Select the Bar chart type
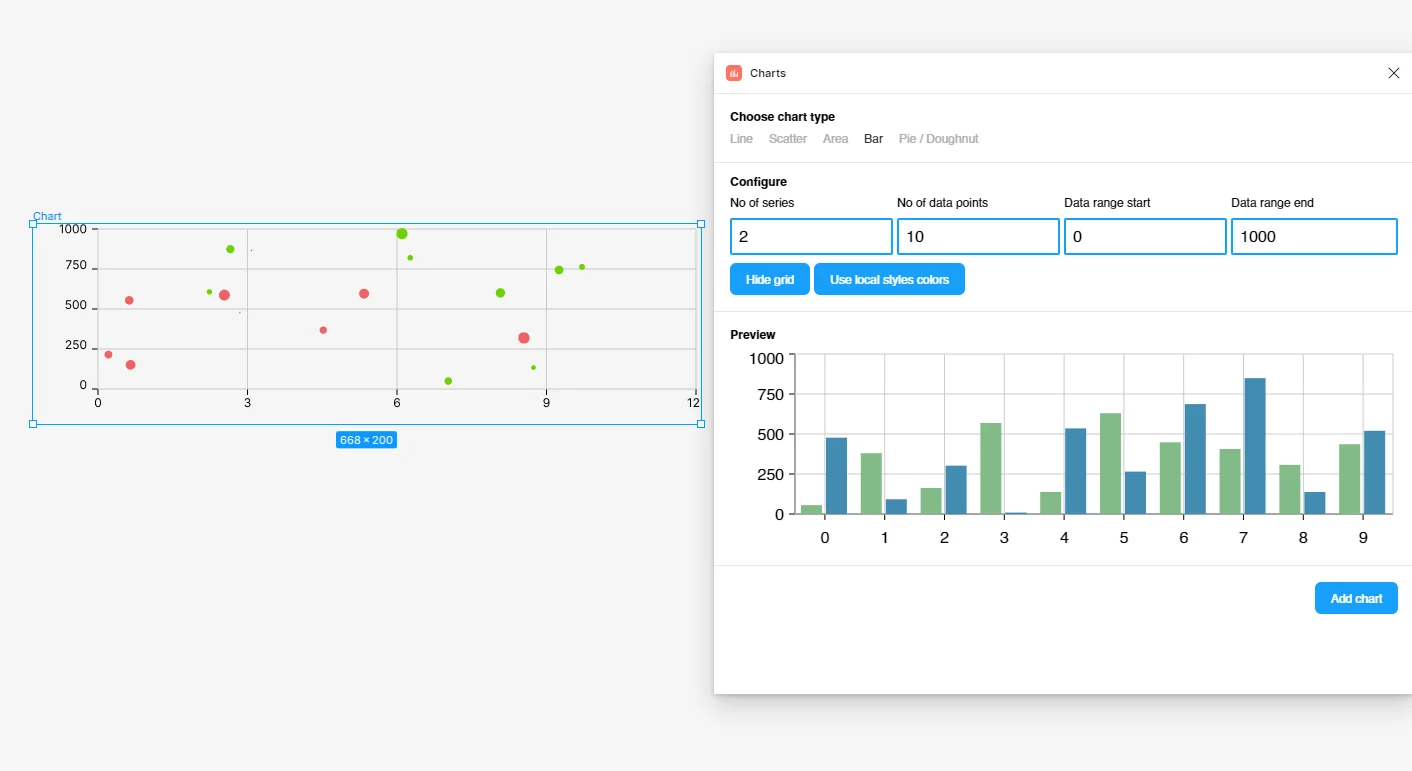Viewport: 1412px width, 771px height. pyautogui.click(x=873, y=139)
